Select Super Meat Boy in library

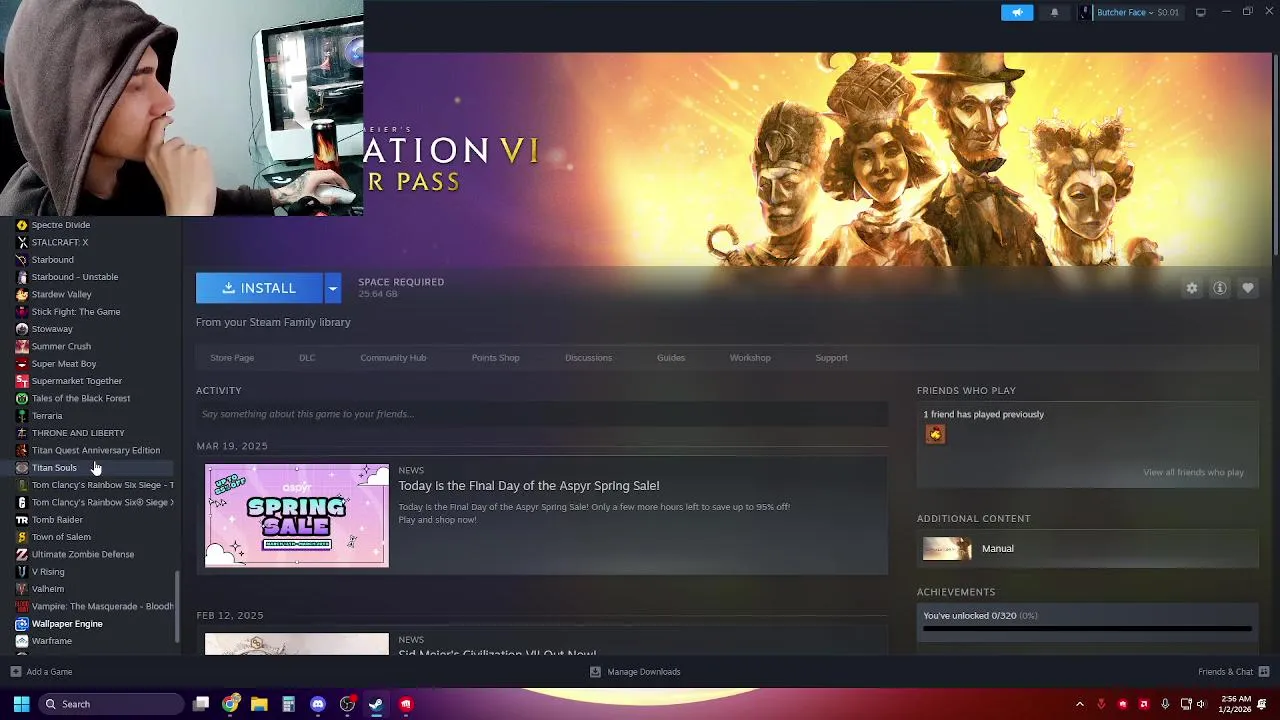(64, 364)
